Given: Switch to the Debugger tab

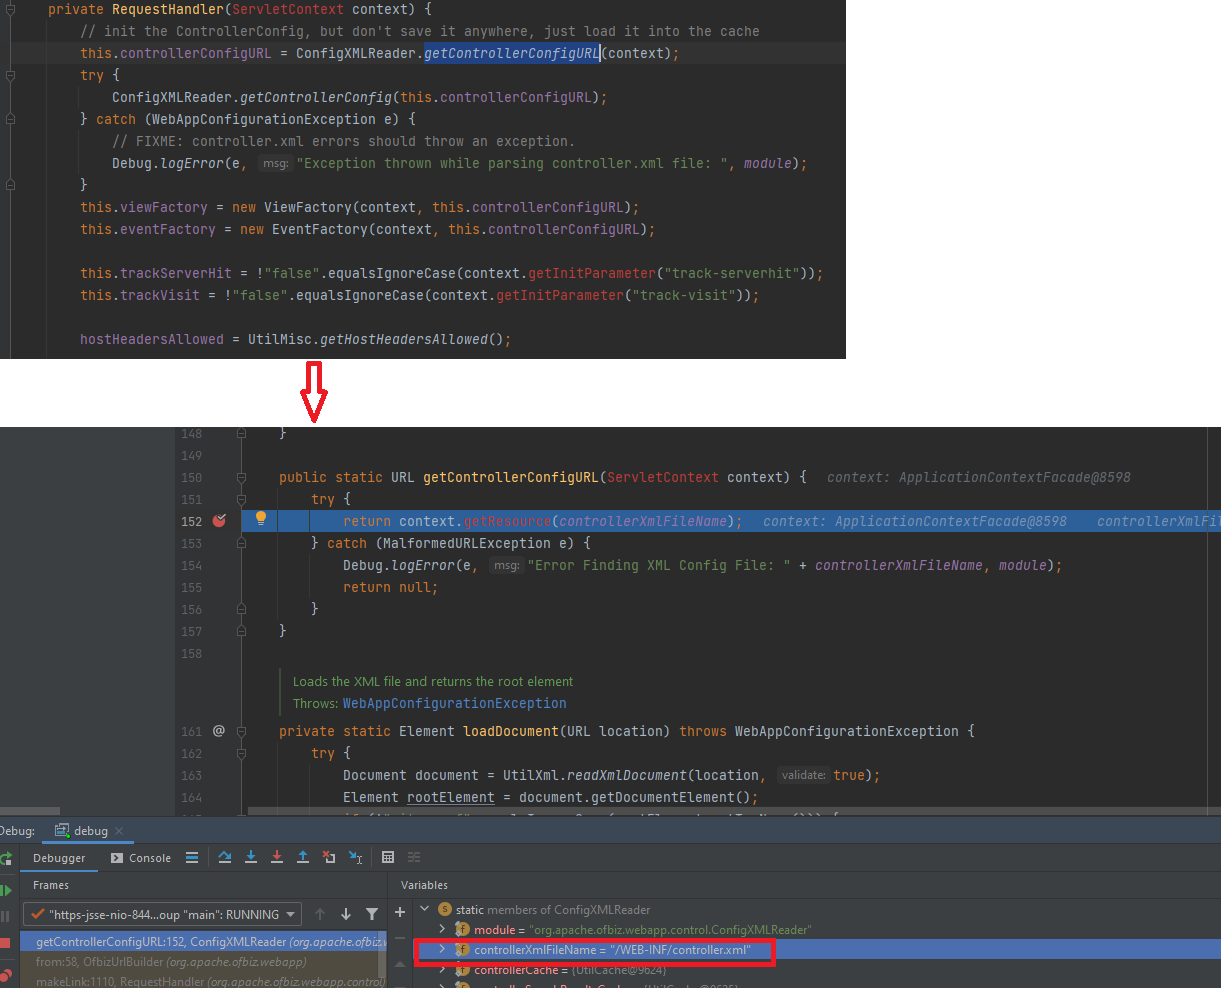Looking at the screenshot, I should (59, 858).
